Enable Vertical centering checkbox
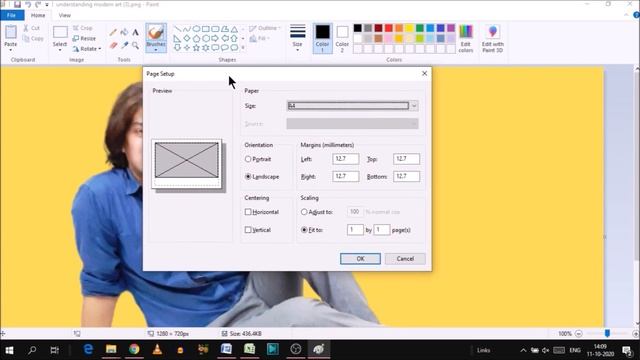Screen dimensions: 640x360 [248, 230]
